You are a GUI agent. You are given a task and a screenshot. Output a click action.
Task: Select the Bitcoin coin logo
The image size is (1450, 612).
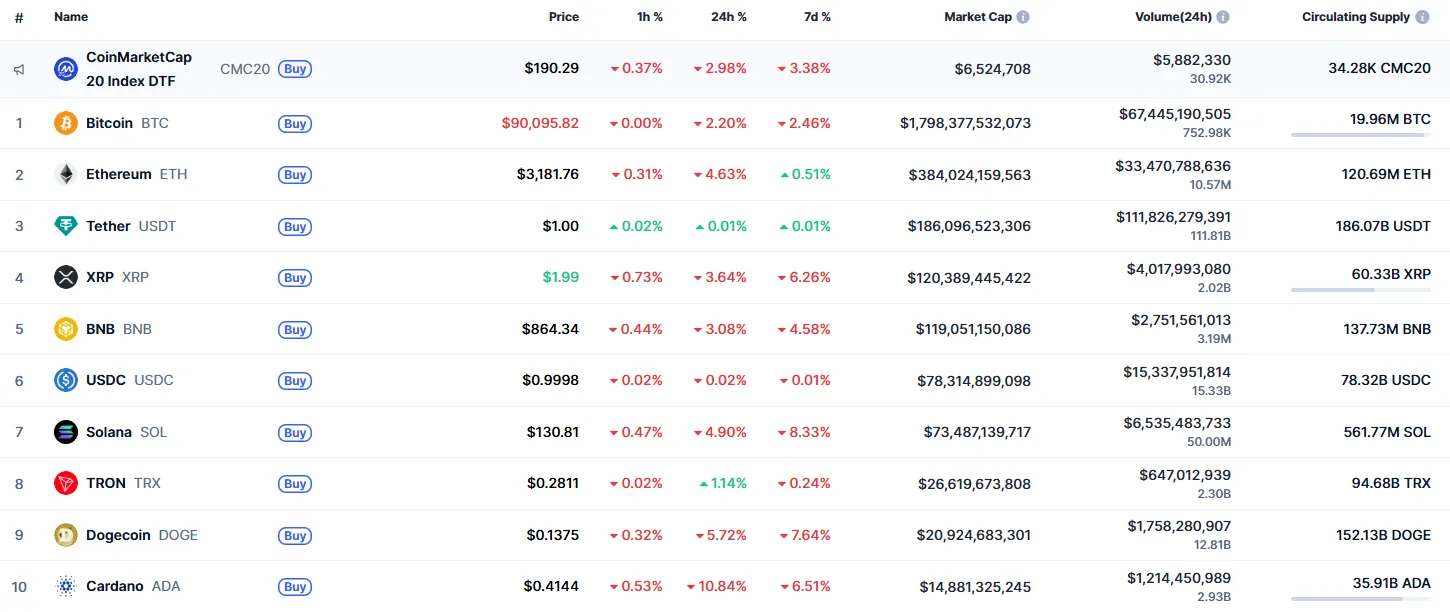pyautogui.click(x=66, y=123)
